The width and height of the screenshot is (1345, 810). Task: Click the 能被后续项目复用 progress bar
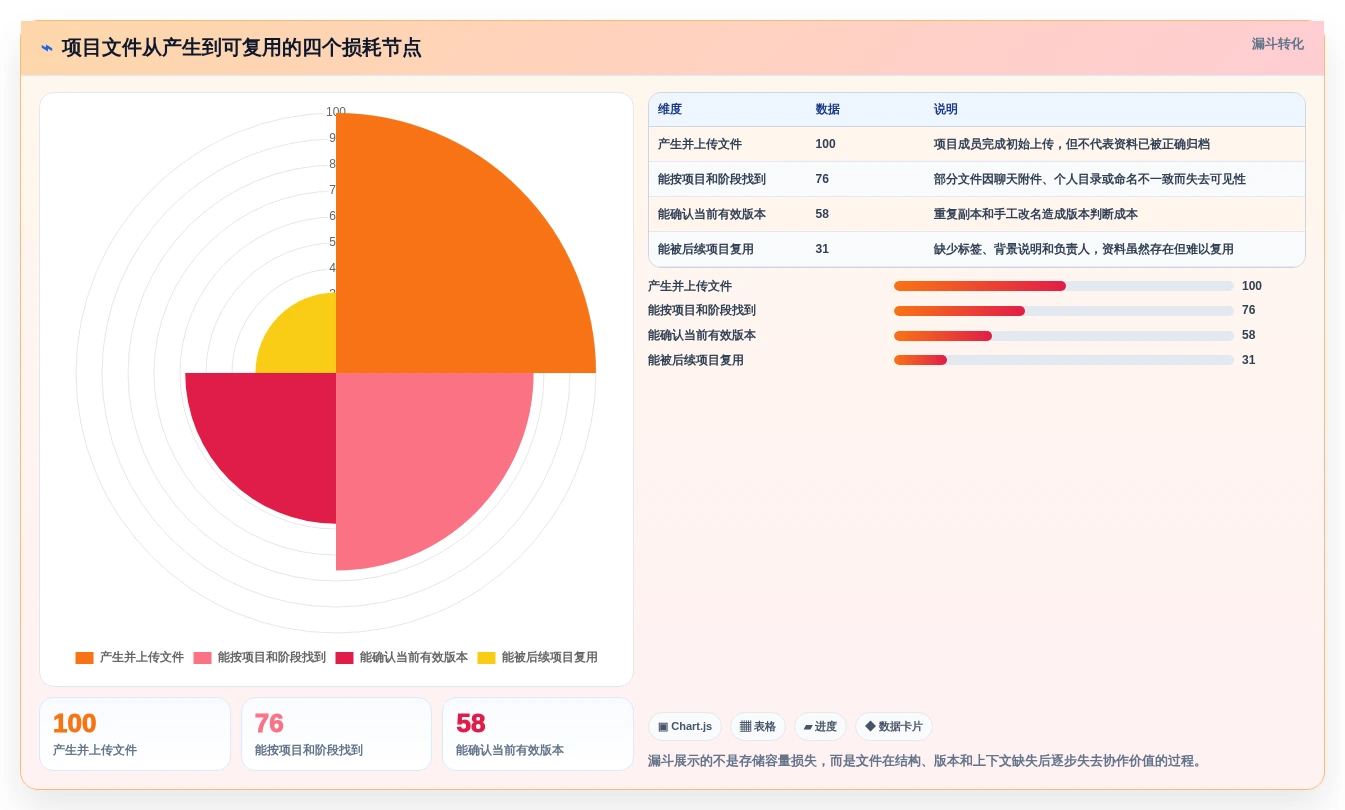point(1064,360)
